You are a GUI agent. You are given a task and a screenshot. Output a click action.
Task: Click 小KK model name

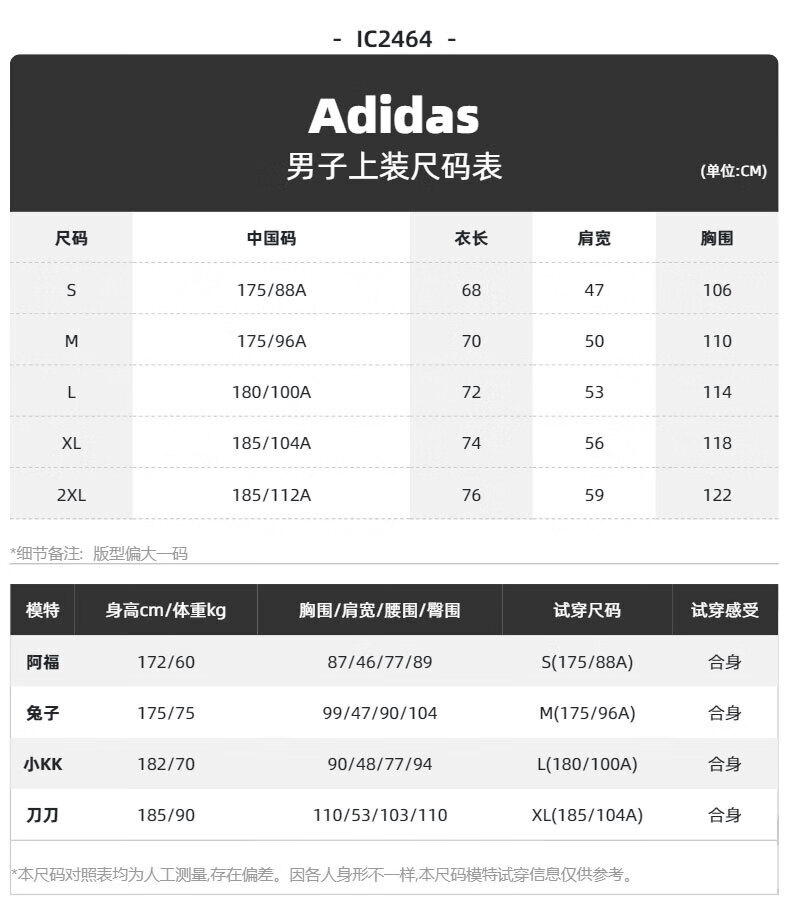[x=43, y=764]
